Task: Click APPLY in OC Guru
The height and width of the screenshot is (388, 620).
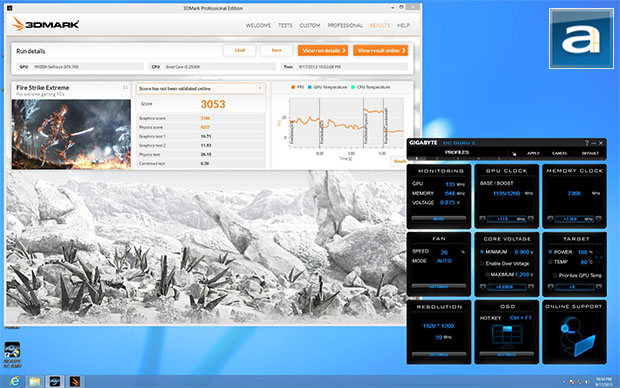Action: pyautogui.click(x=533, y=153)
